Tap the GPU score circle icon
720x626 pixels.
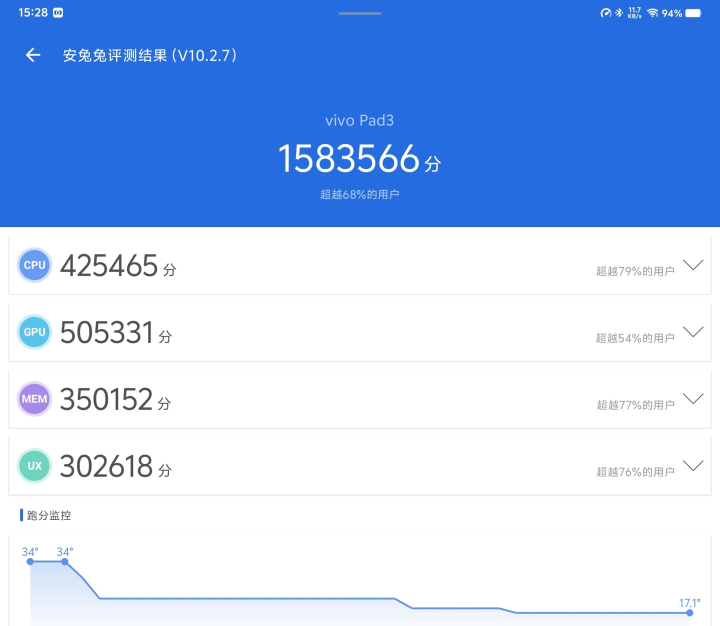34,332
